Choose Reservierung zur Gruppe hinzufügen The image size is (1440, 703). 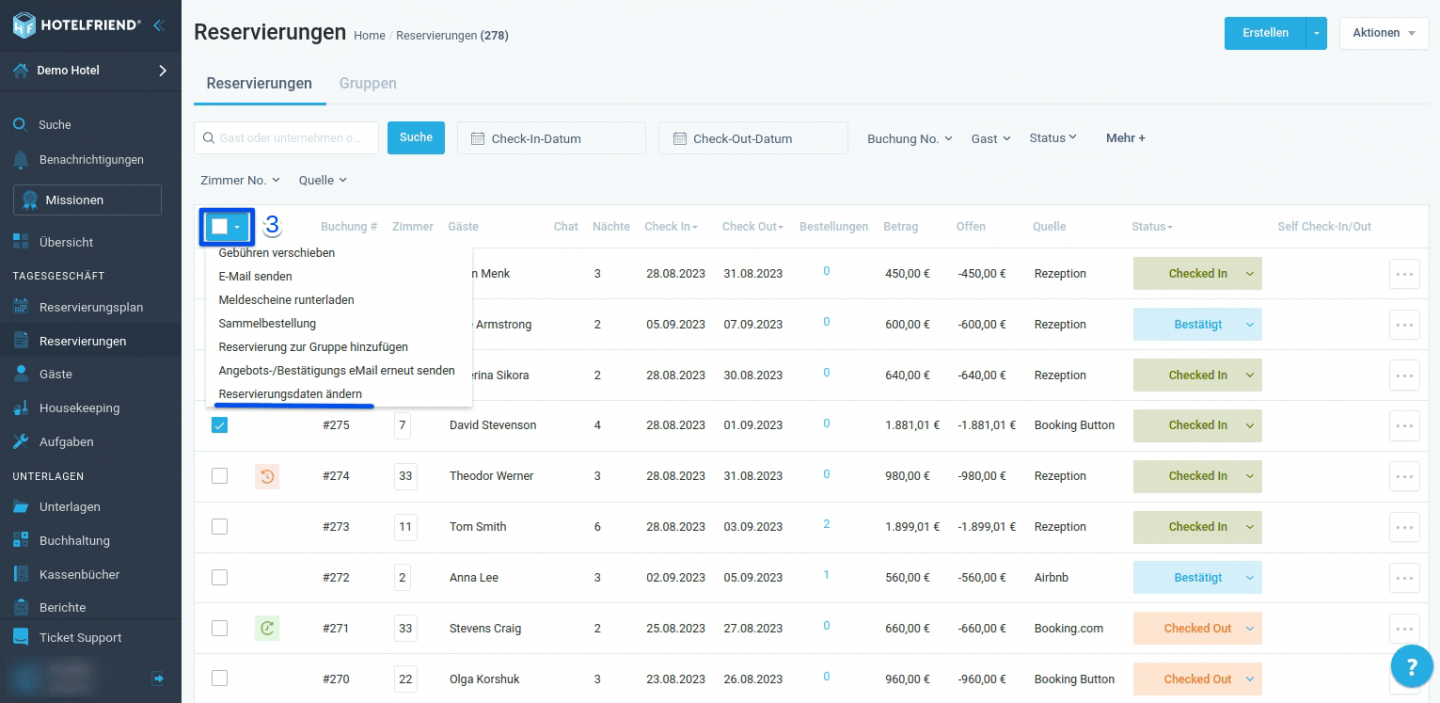pos(313,347)
